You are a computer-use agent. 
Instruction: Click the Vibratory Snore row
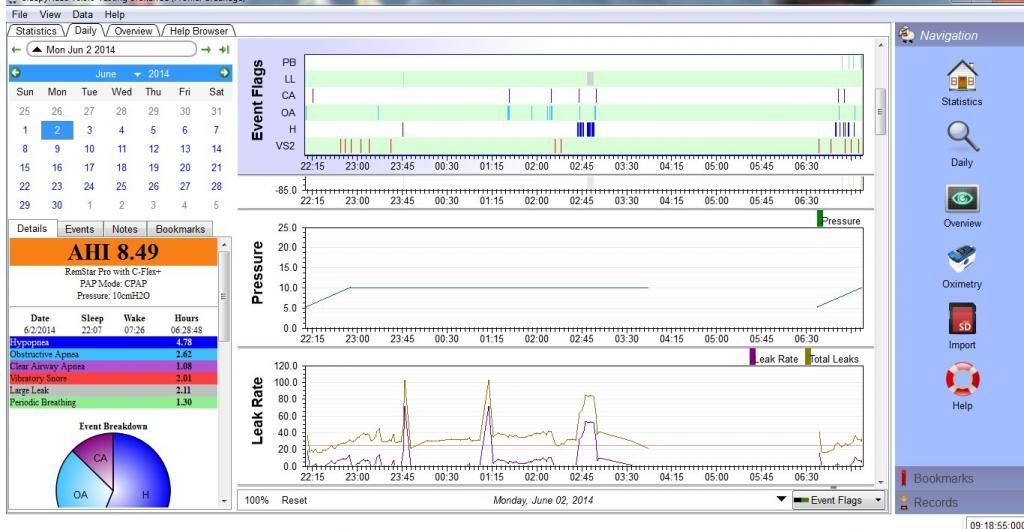(x=113, y=378)
